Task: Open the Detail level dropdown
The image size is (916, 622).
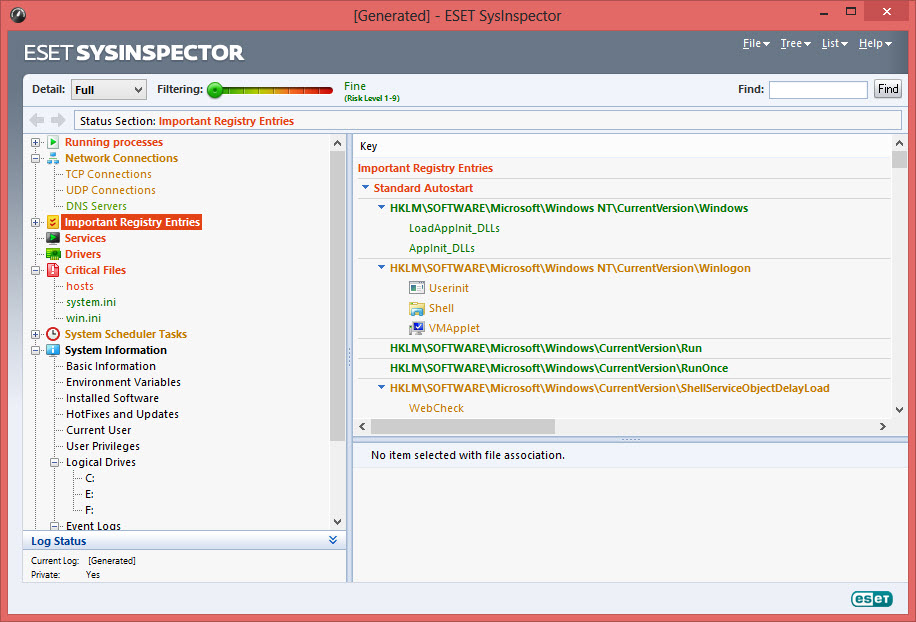Action: coord(108,90)
